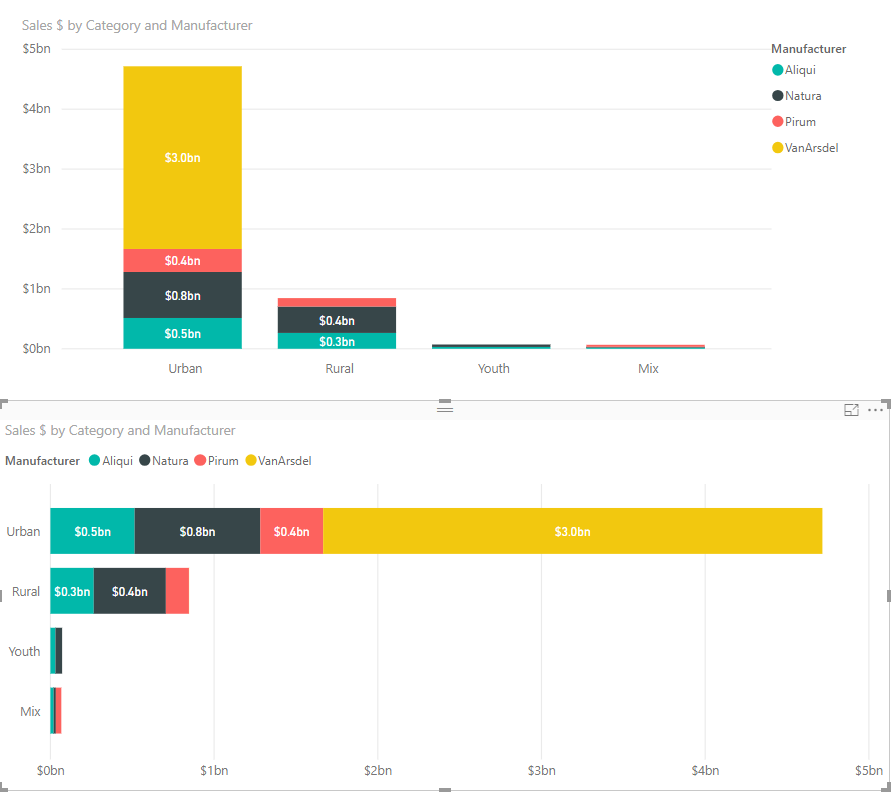894x792 pixels.
Task: Select the Pirum segment of Mix horizontal bar
Action: click(x=58, y=710)
